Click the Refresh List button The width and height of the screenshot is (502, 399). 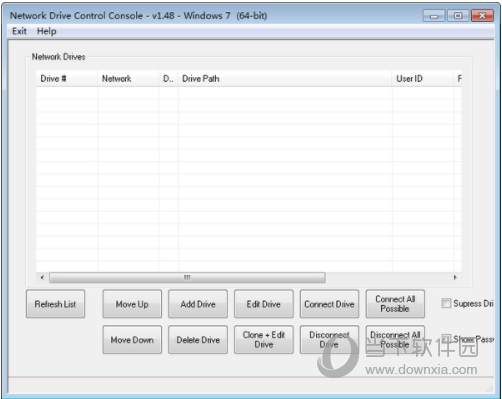click(55, 304)
